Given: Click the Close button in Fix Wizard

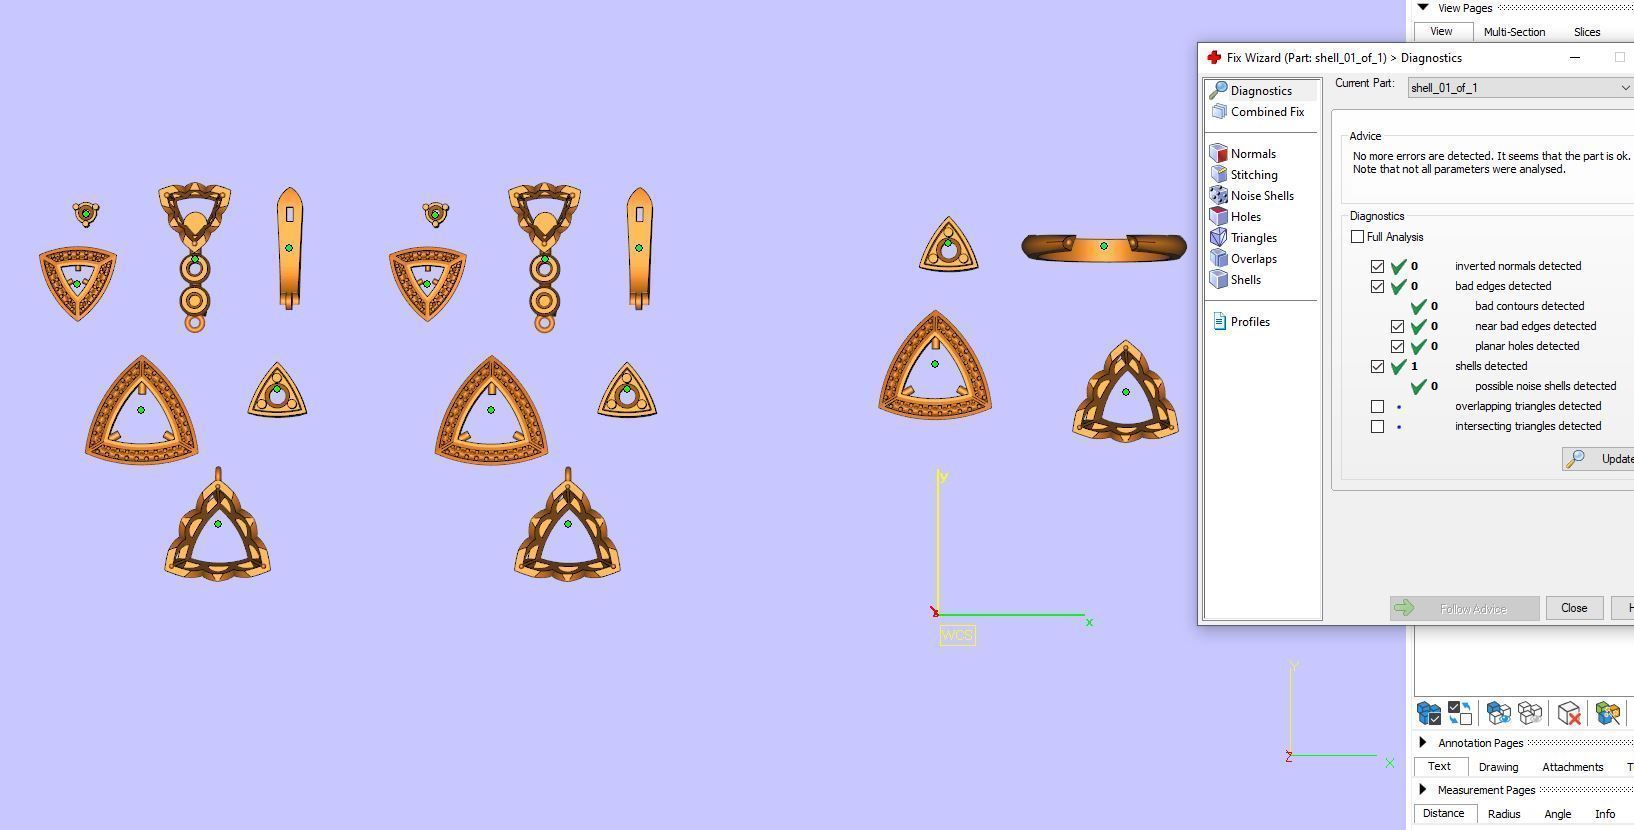Looking at the screenshot, I should click(1574, 608).
